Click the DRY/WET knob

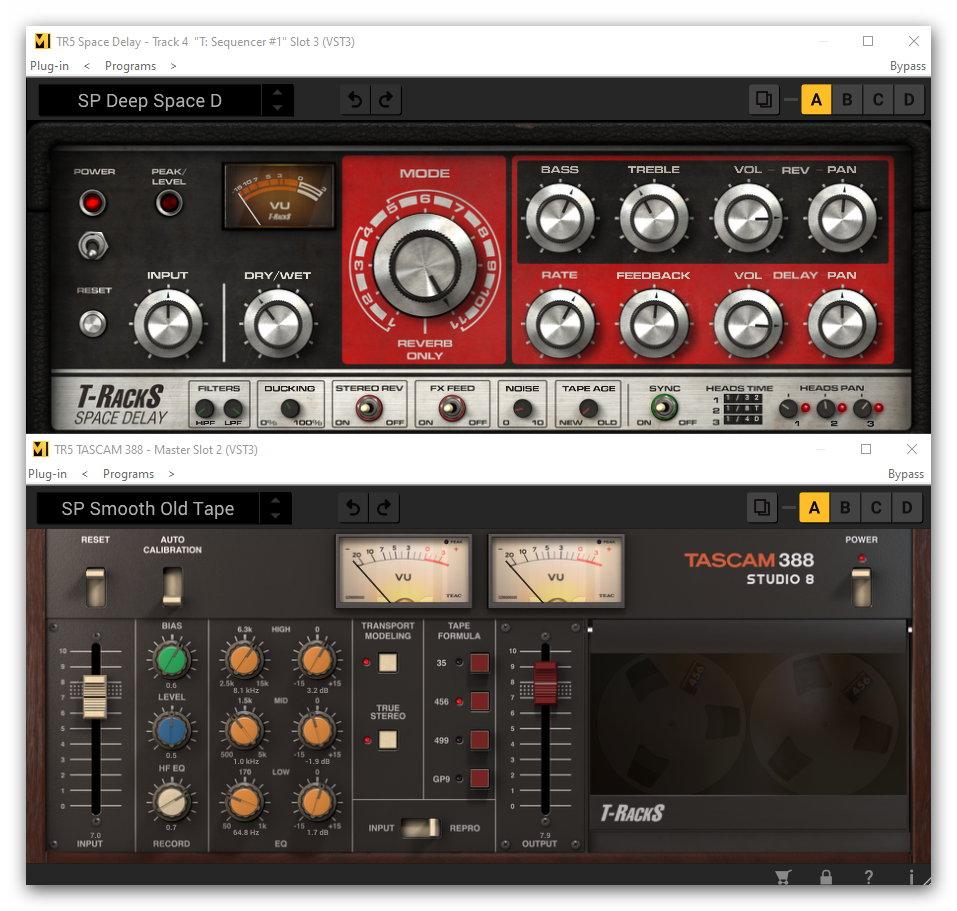(x=278, y=324)
